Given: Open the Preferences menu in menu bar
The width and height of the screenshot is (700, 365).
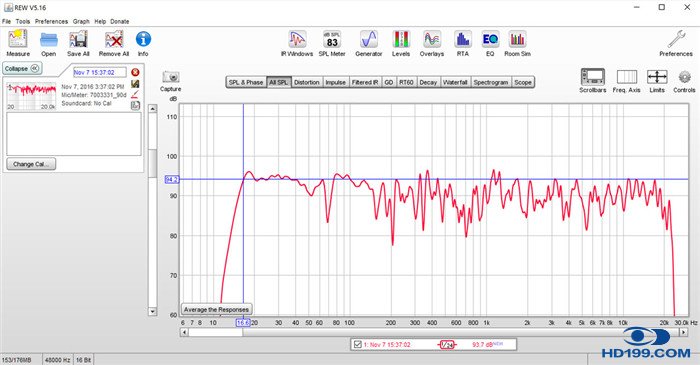Looking at the screenshot, I should [x=51, y=21].
